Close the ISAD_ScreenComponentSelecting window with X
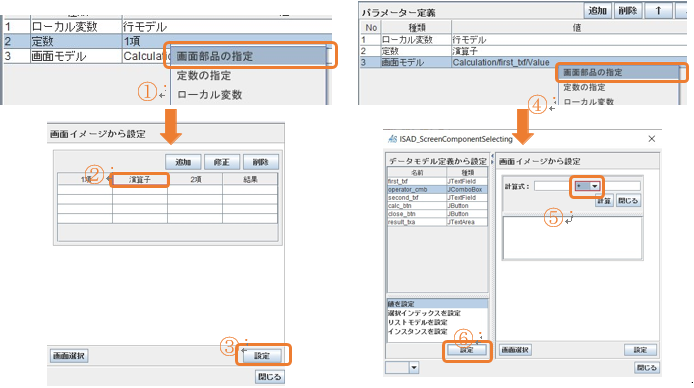Image resolution: width=694 pixels, height=388 pixels. point(652,139)
